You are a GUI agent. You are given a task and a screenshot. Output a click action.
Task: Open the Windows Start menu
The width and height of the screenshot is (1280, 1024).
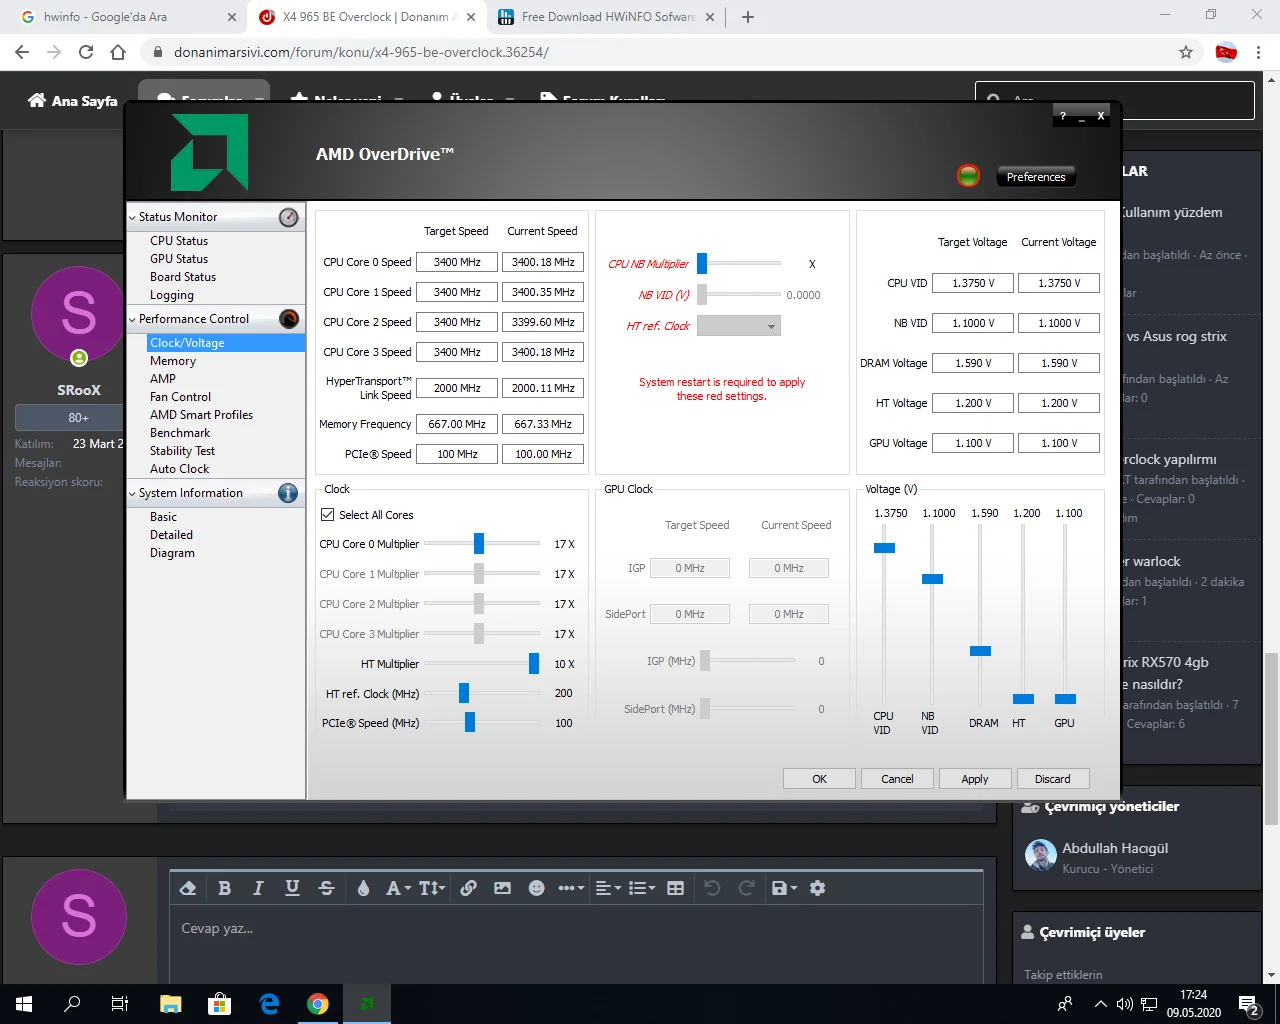click(24, 1004)
